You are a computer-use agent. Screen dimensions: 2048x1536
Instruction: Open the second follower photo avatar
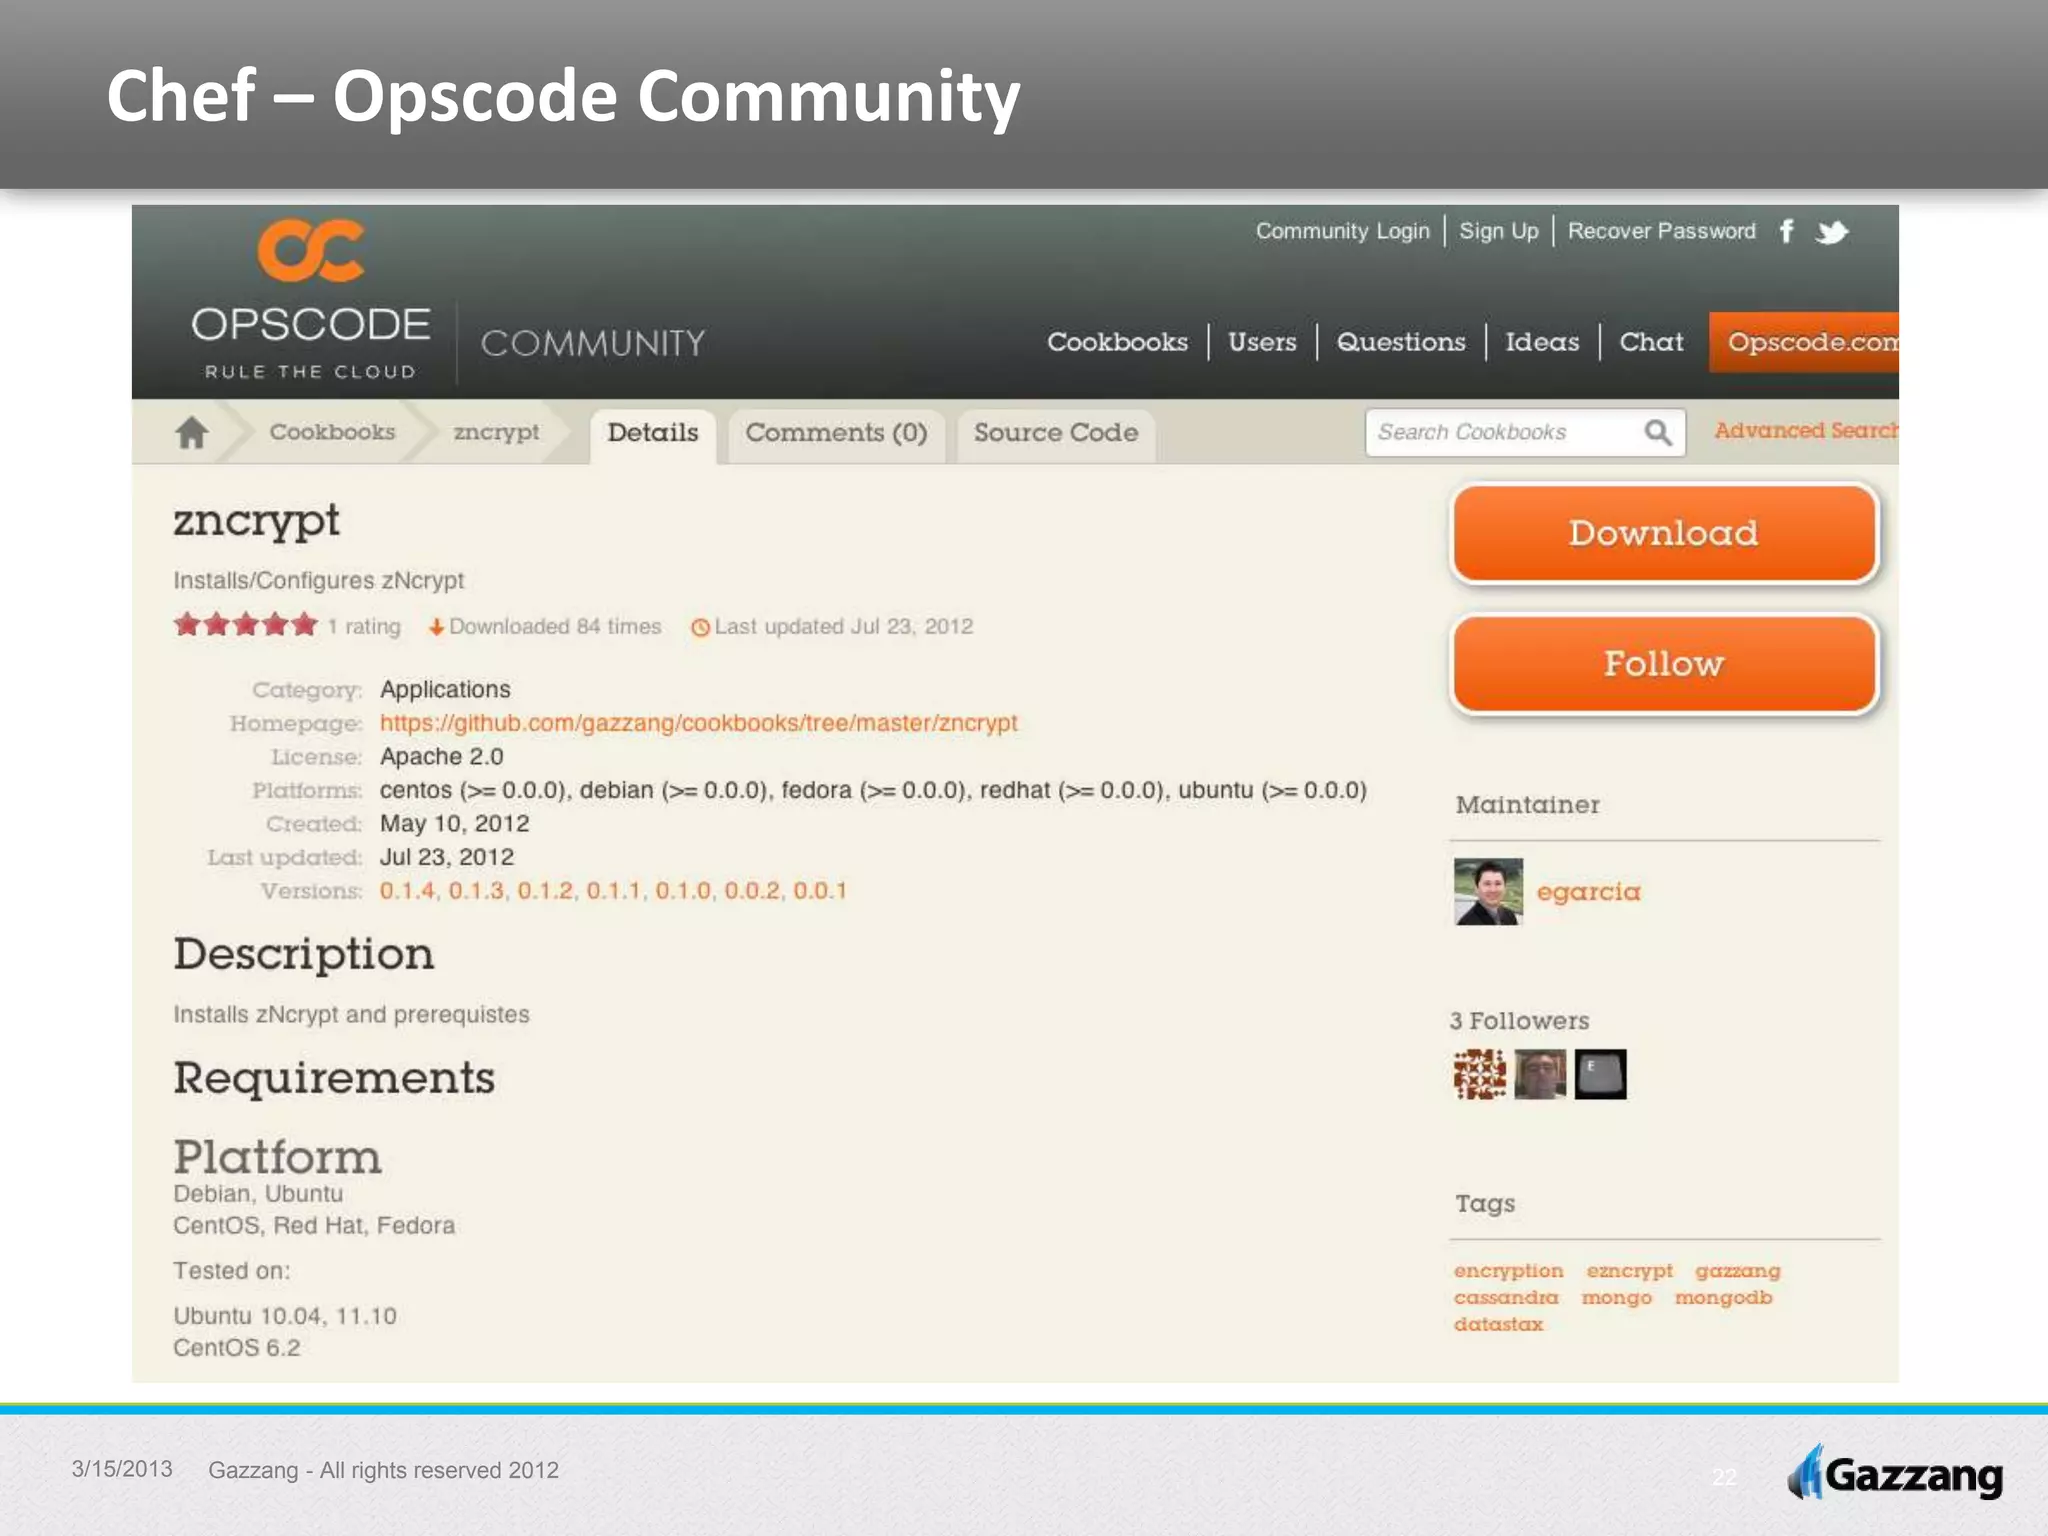click(1540, 1074)
